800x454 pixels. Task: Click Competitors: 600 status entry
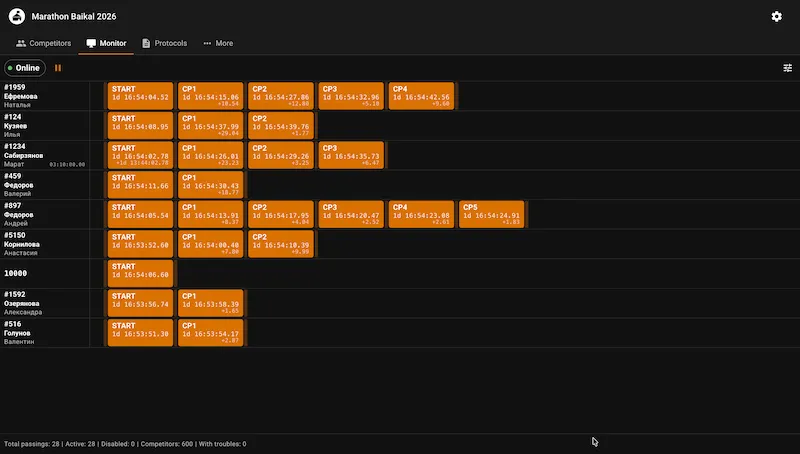coord(167,444)
